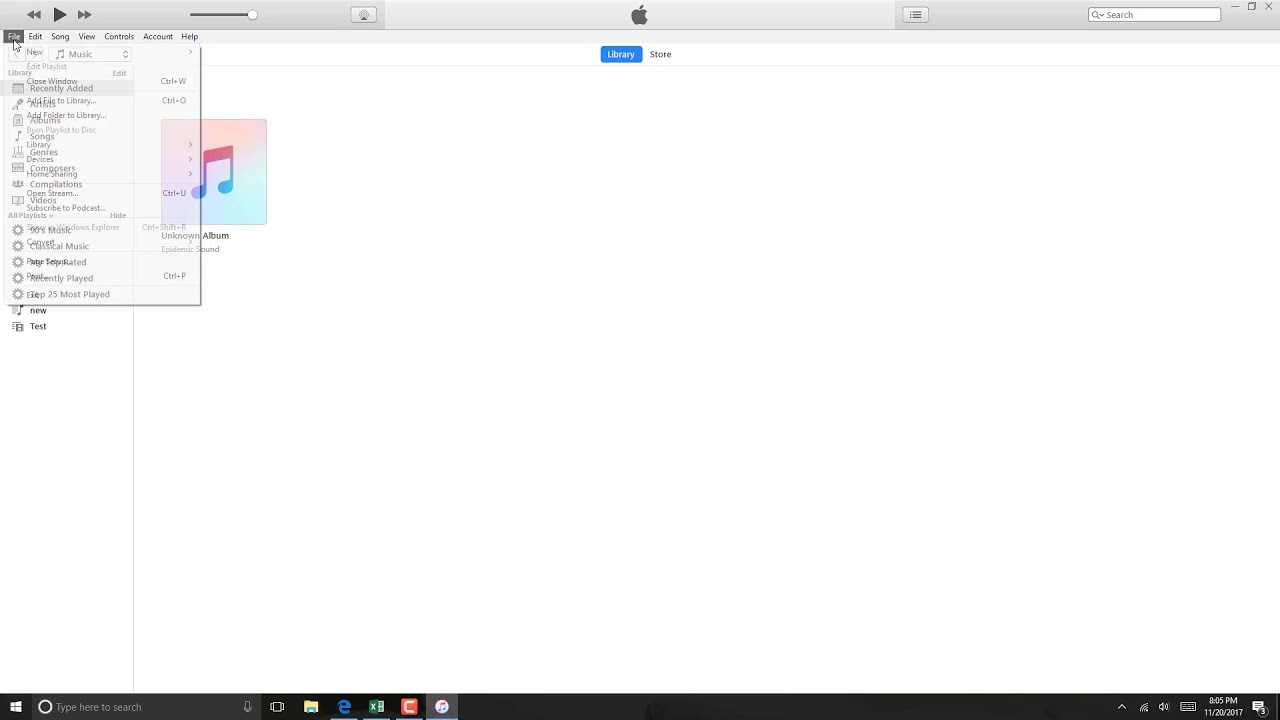
Task: Expand the Devices submenu
Action: click(x=103, y=159)
